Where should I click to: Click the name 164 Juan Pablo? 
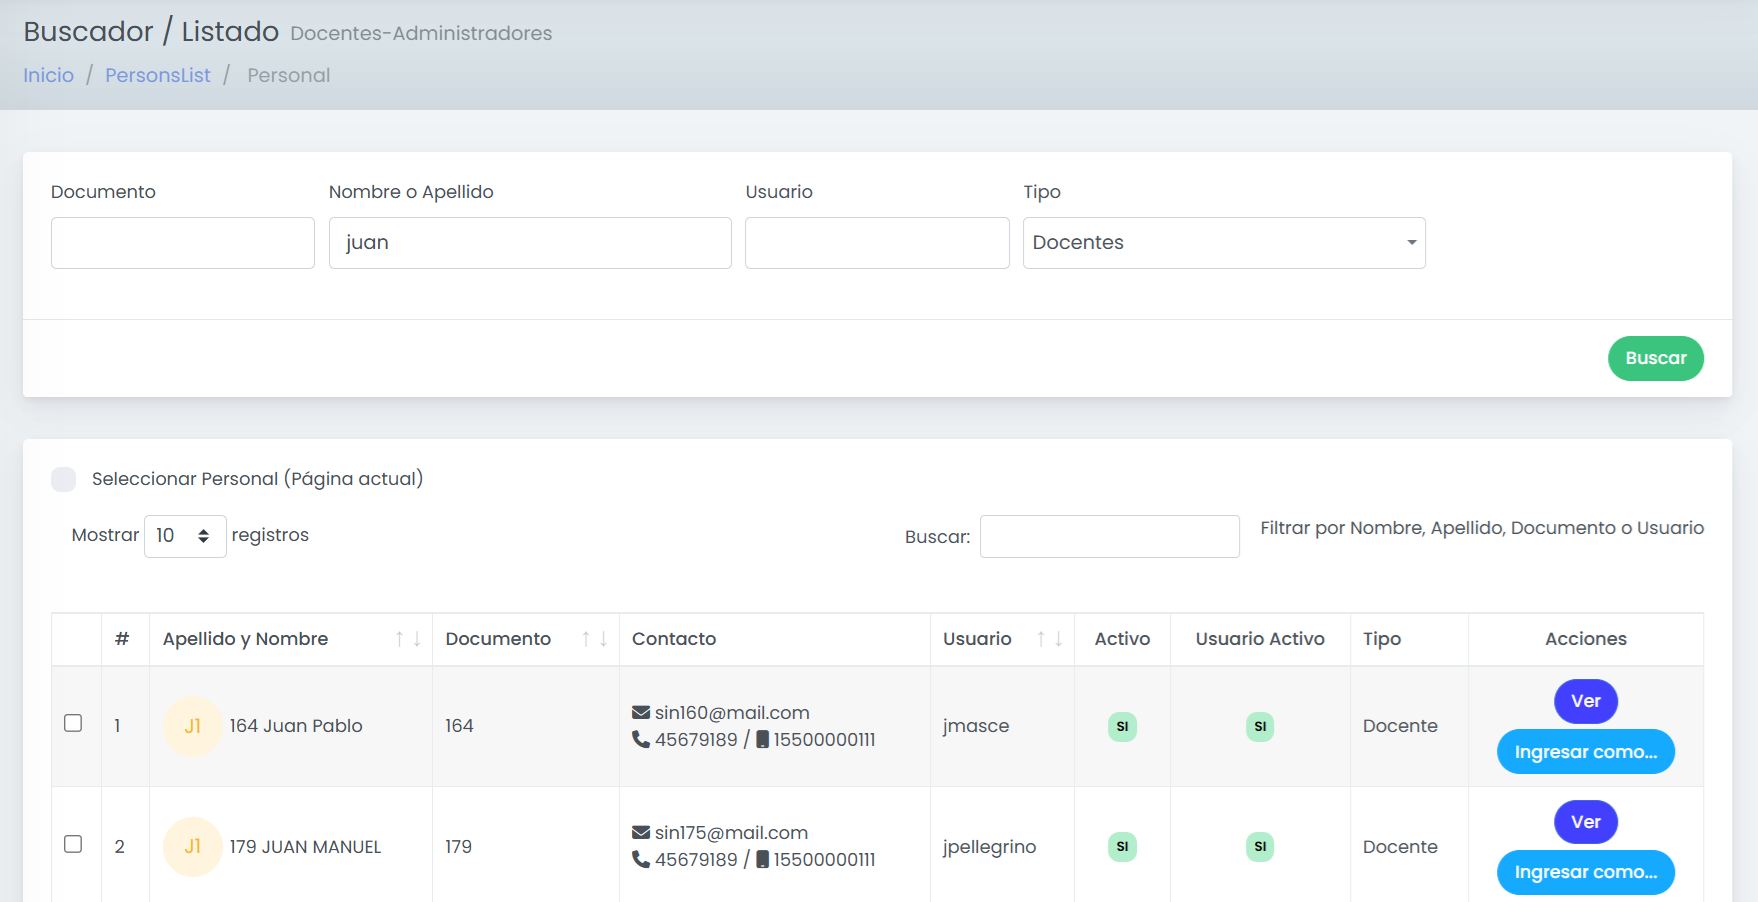296,726
